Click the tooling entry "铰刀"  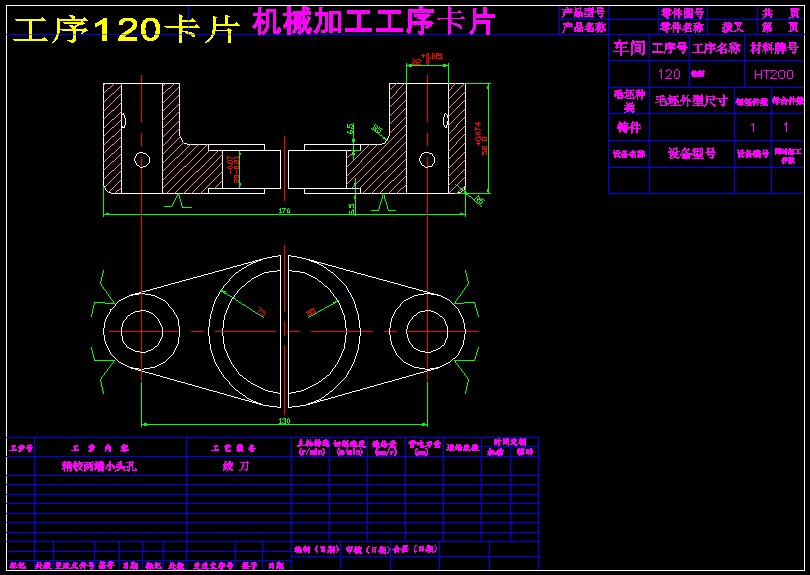[x=236, y=466]
